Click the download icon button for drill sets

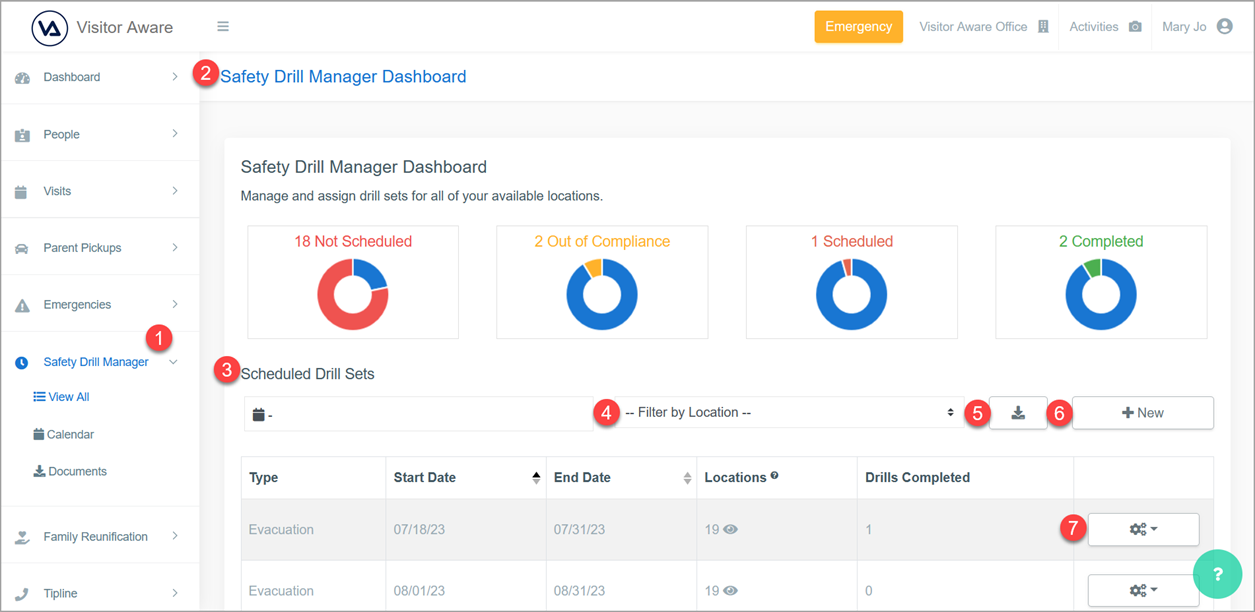(1018, 413)
